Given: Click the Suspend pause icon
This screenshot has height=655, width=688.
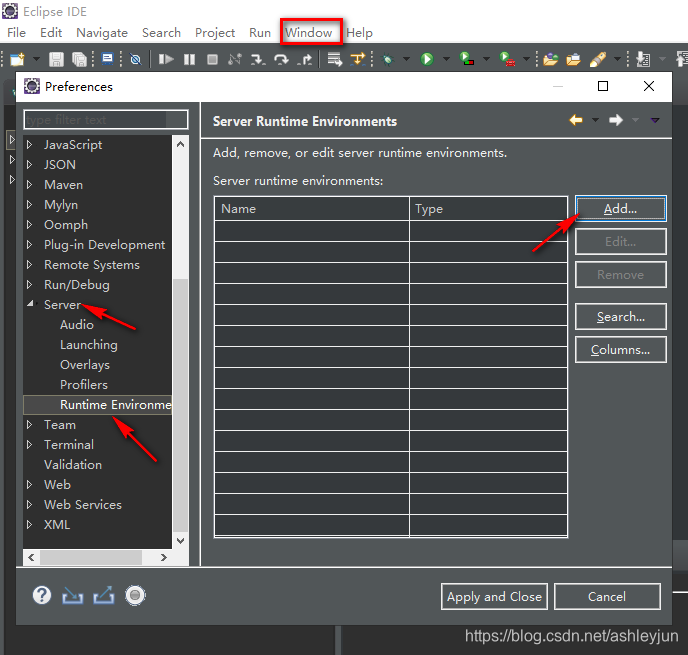Looking at the screenshot, I should coord(189,59).
